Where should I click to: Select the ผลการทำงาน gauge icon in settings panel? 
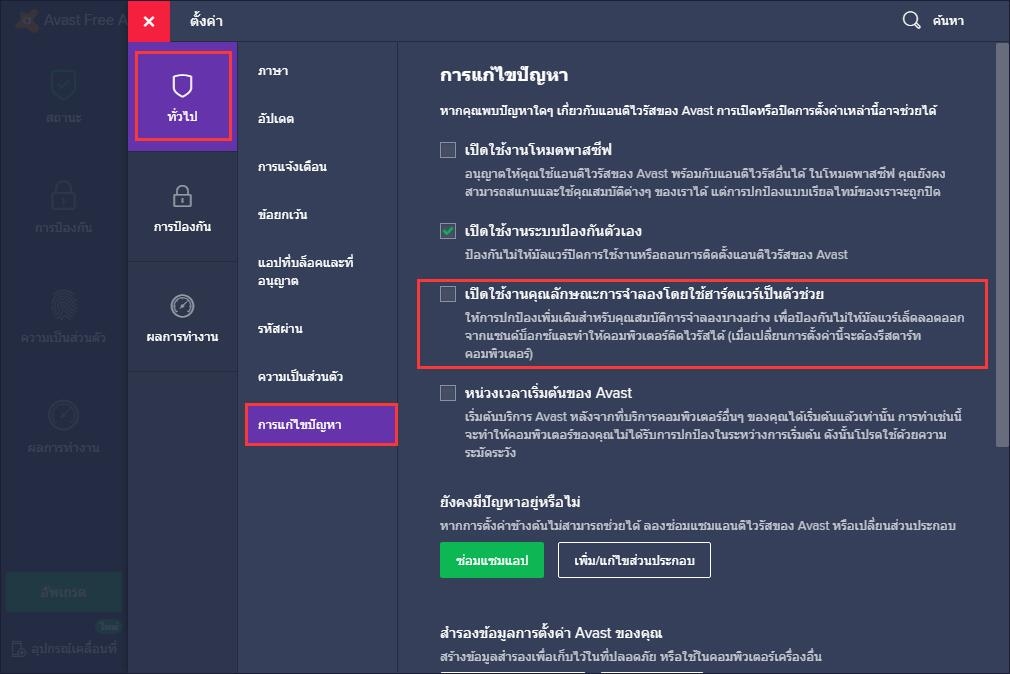182,308
